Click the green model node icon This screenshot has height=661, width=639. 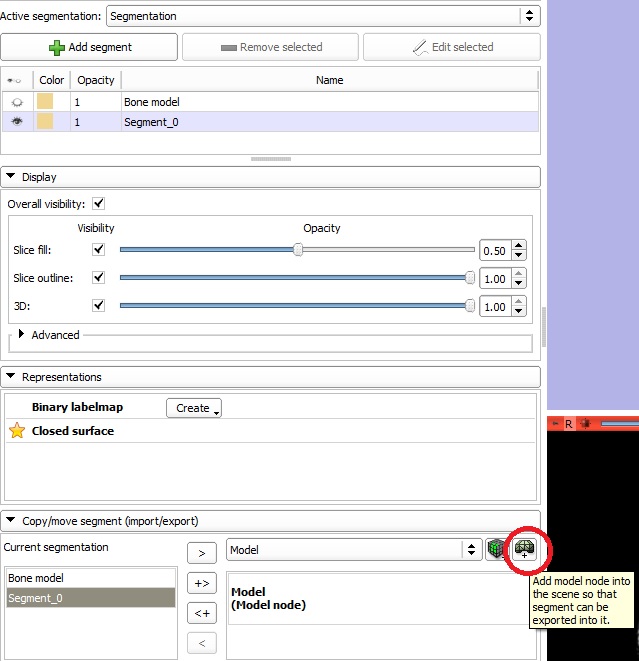click(496, 549)
